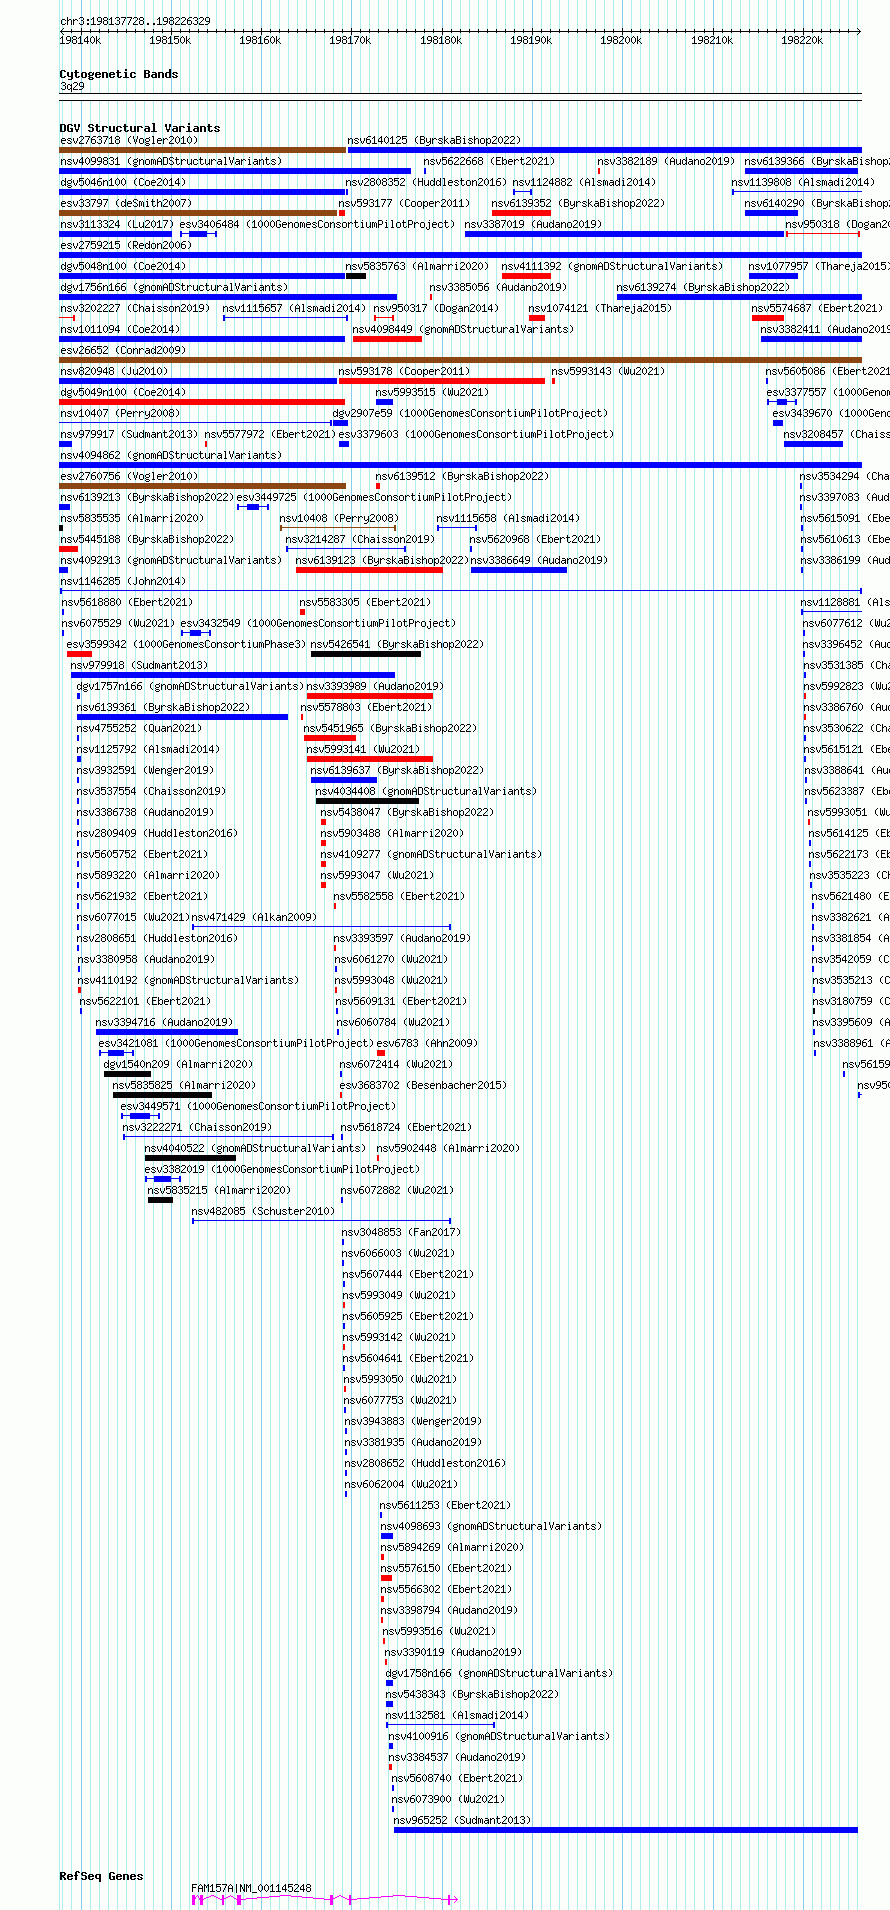Open nsv1124882 (Alsmadi2014) variant
This screenshot has height=1910, width=890.
tap(584, 182)
